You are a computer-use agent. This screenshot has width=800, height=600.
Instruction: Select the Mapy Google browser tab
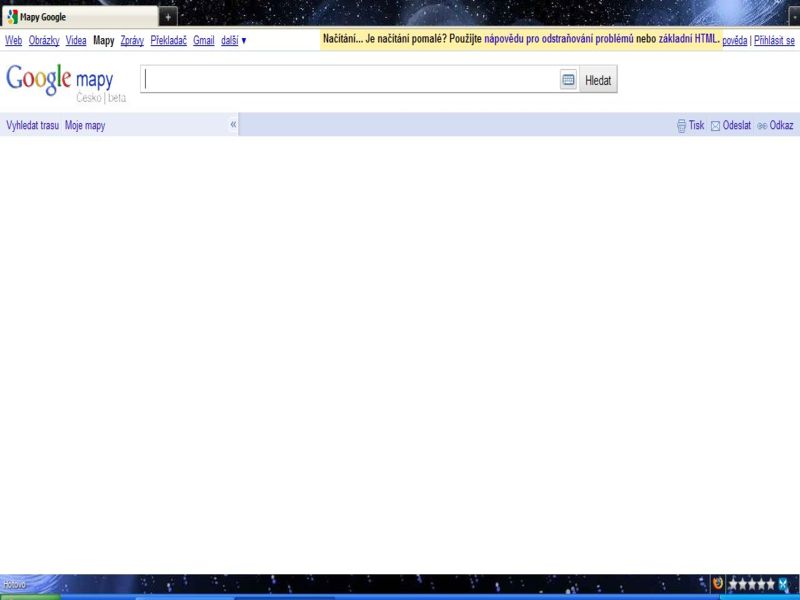tap(80, 17)
